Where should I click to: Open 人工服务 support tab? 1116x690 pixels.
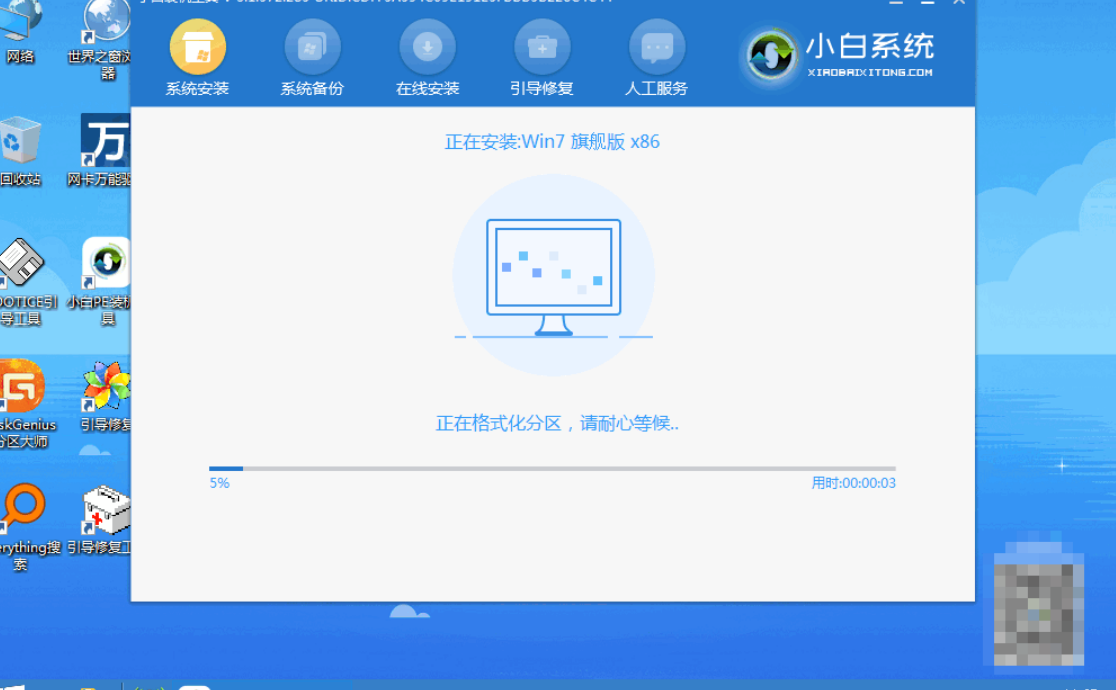tap(656, 58)
